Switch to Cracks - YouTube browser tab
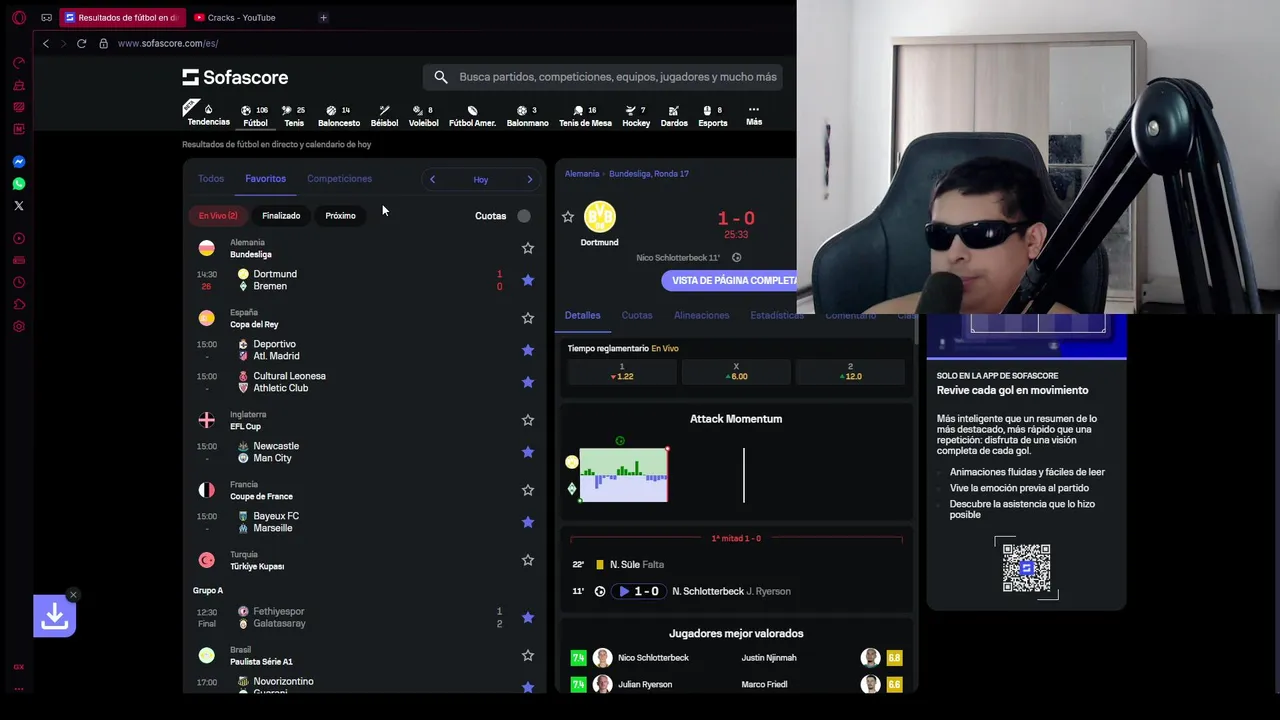Image resolution: width=1280 pixels, height=720 pixels. coord(240,17)
